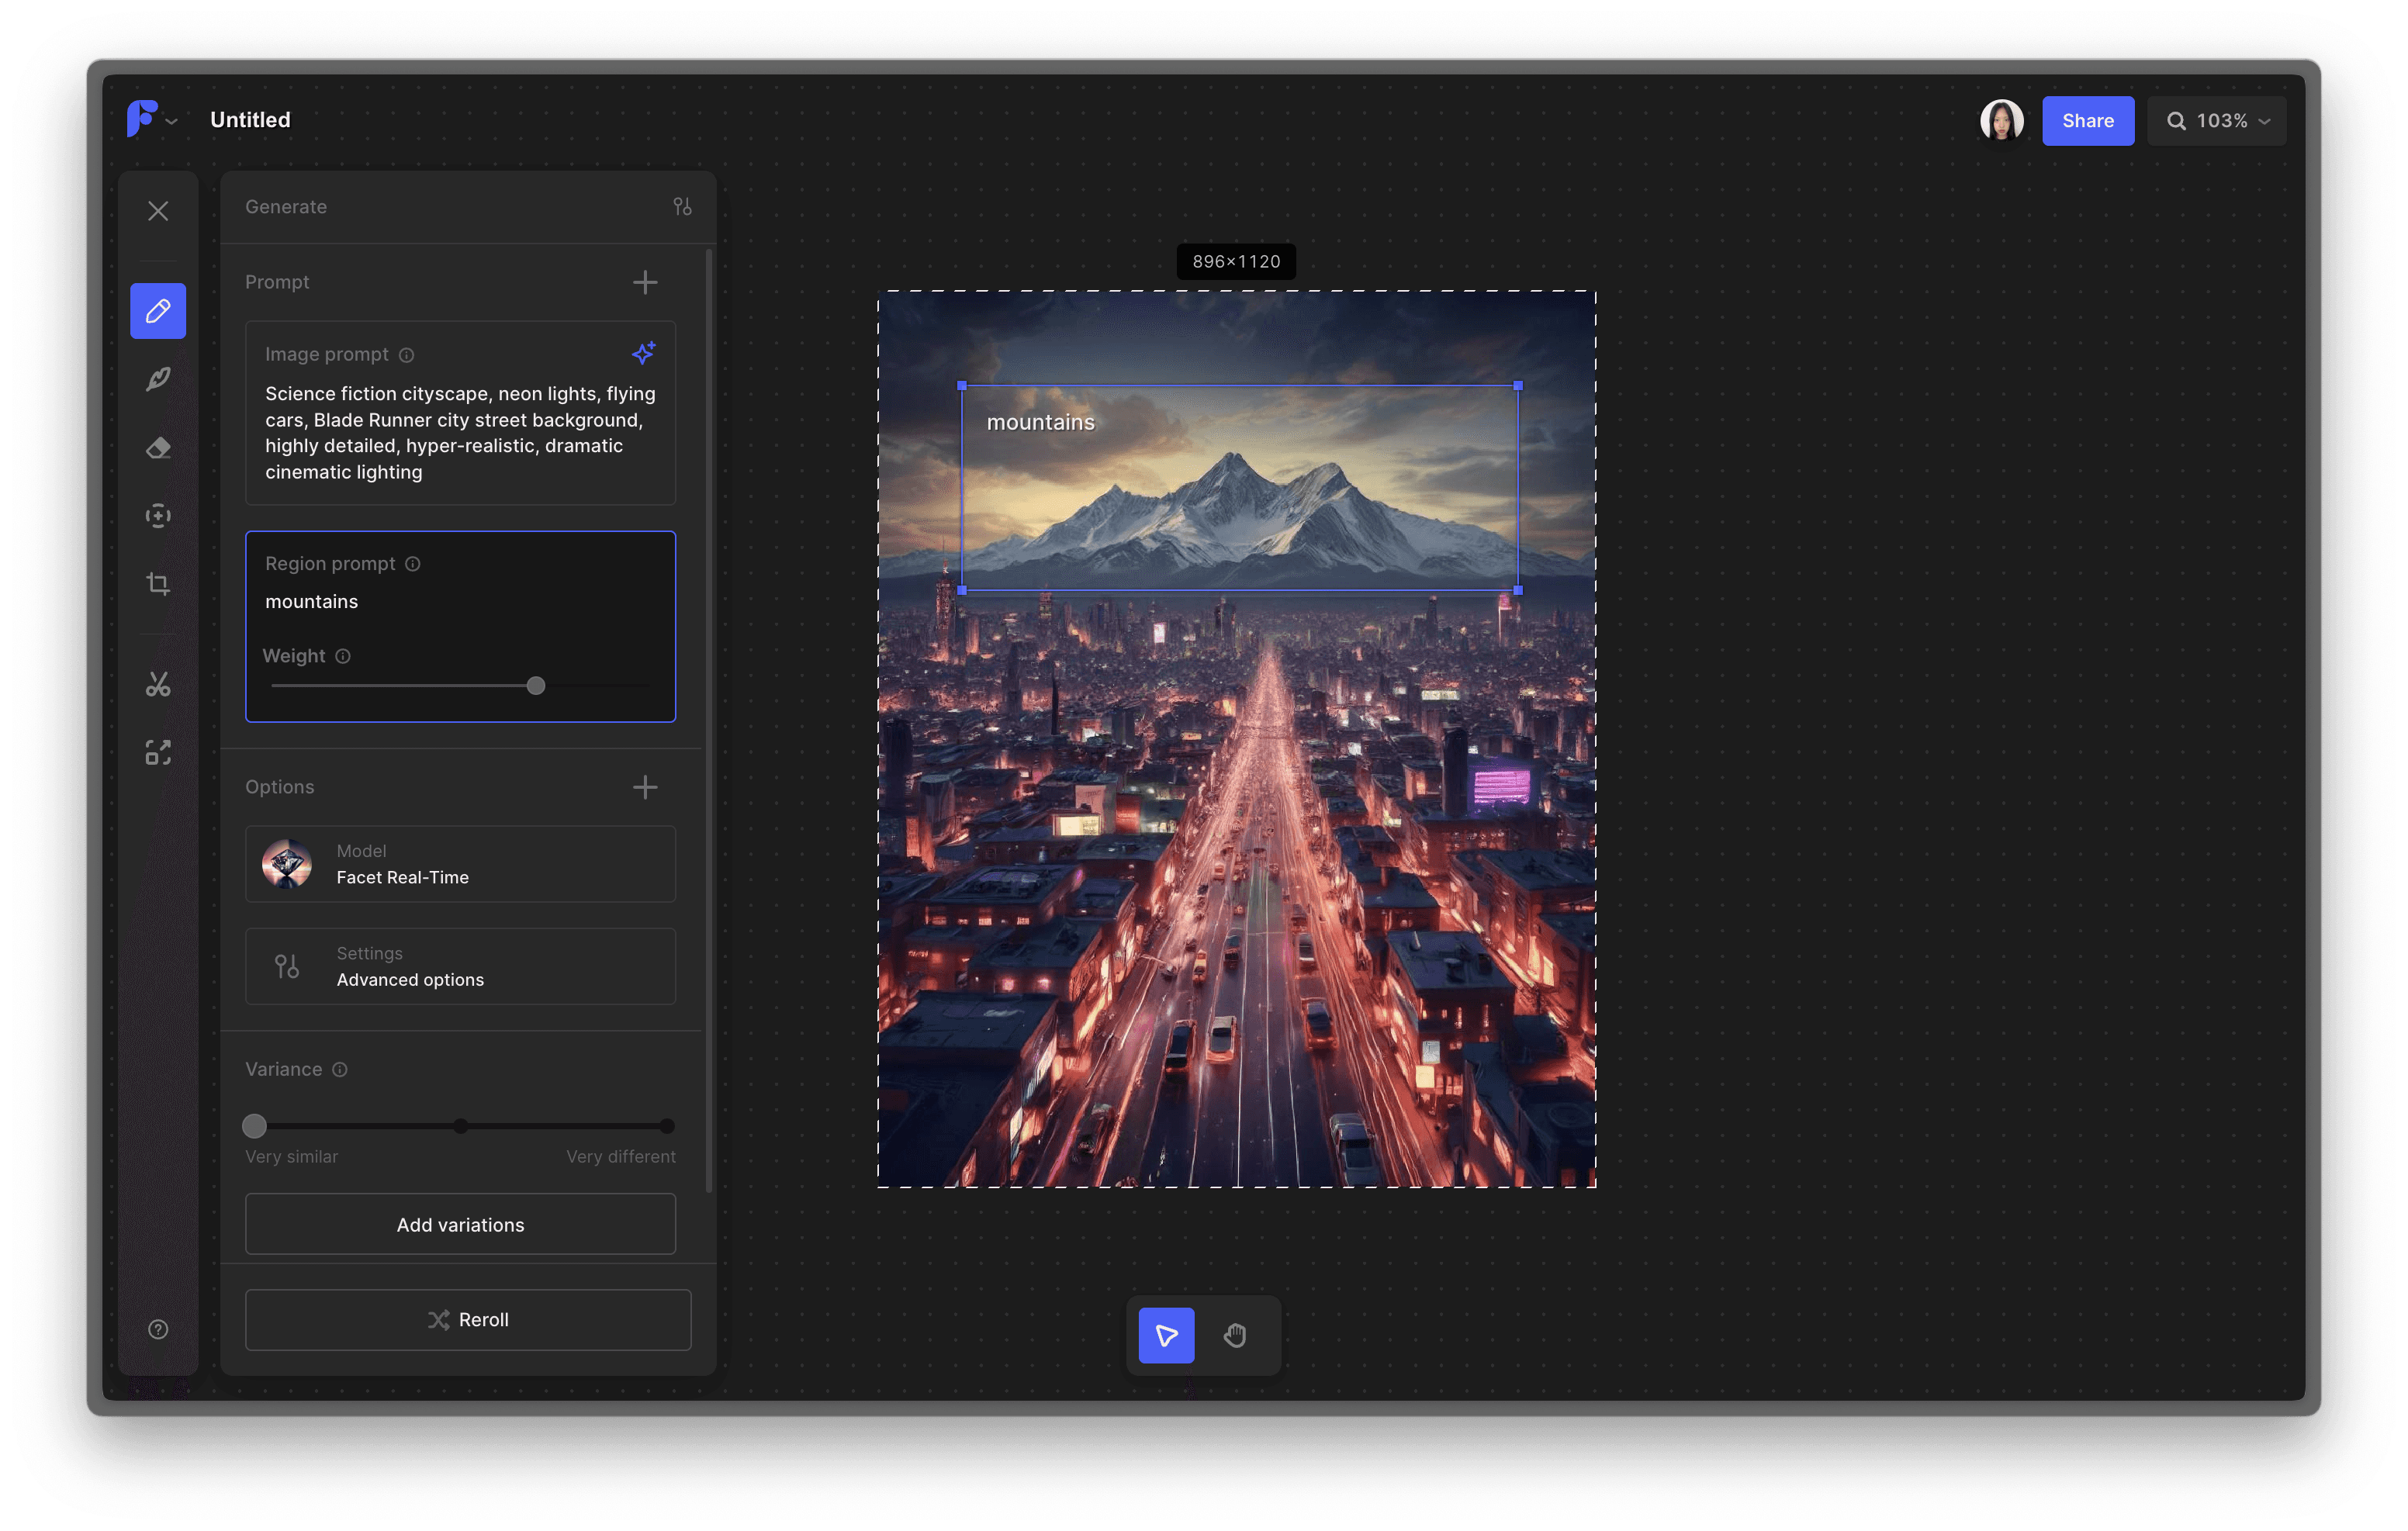Select the Eraser tool
The height and width of the screenshot is (1531, 2408).
(158, 448)
